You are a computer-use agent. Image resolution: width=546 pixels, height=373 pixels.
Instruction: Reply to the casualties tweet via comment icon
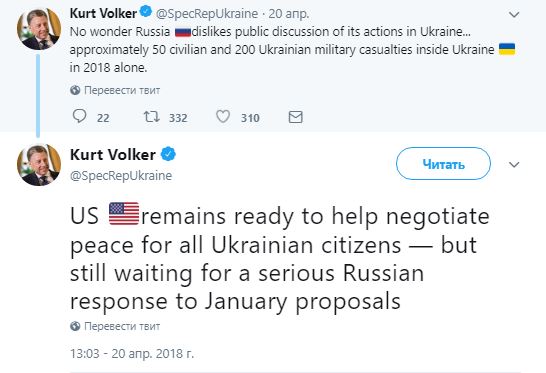(79, 116)
